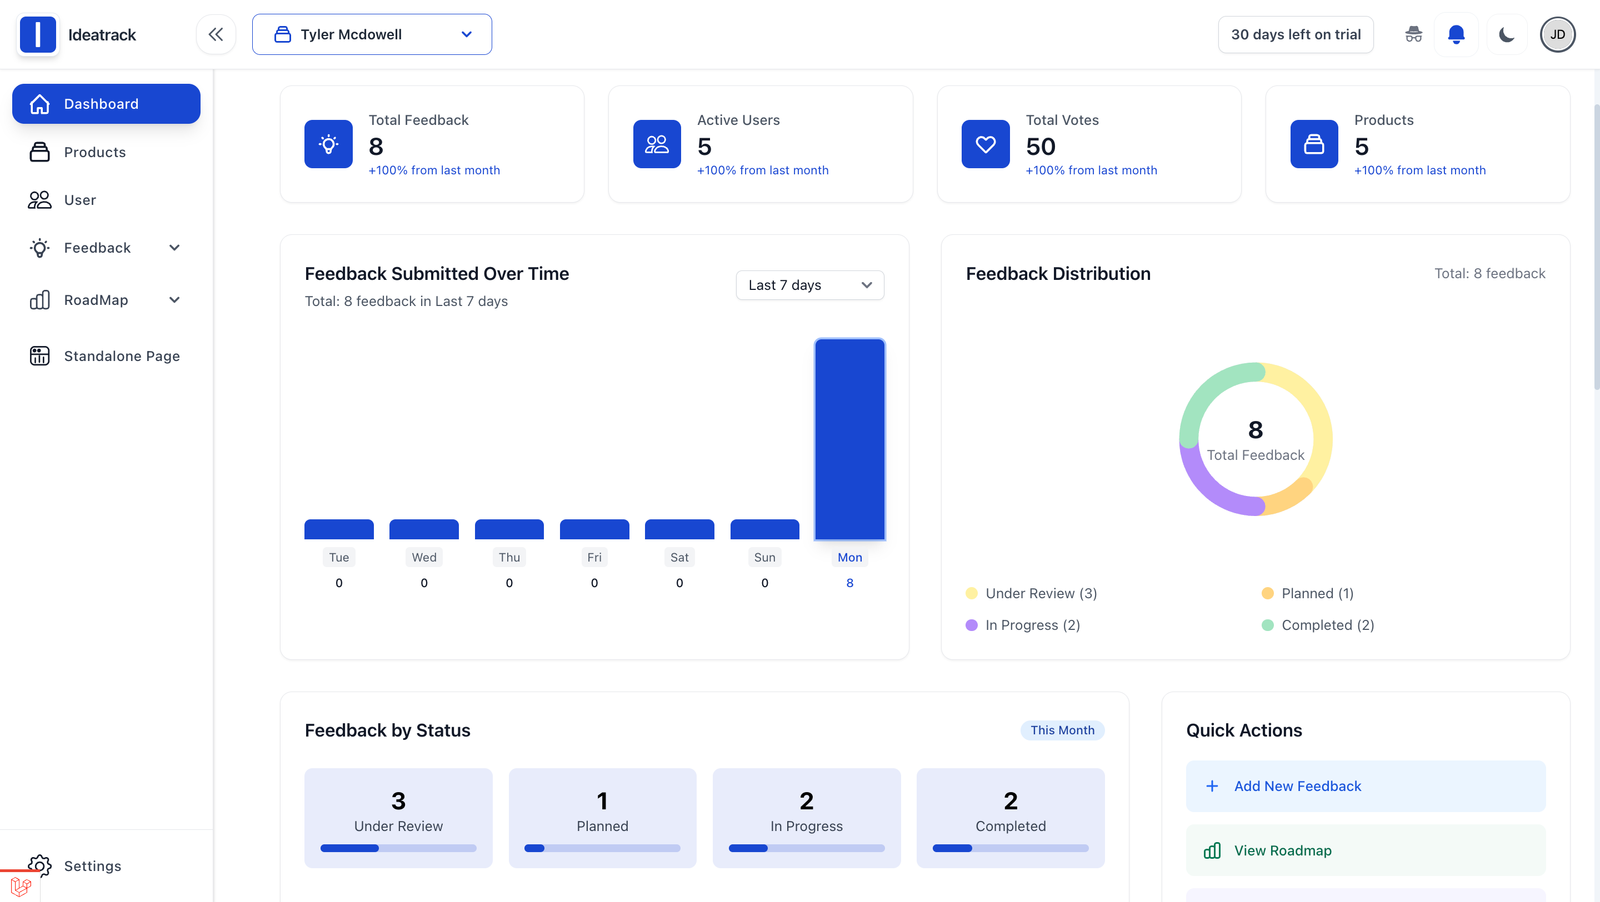Toggle dark mode with moon icon
The image size is (1600, 902).
click(1506, 35)
